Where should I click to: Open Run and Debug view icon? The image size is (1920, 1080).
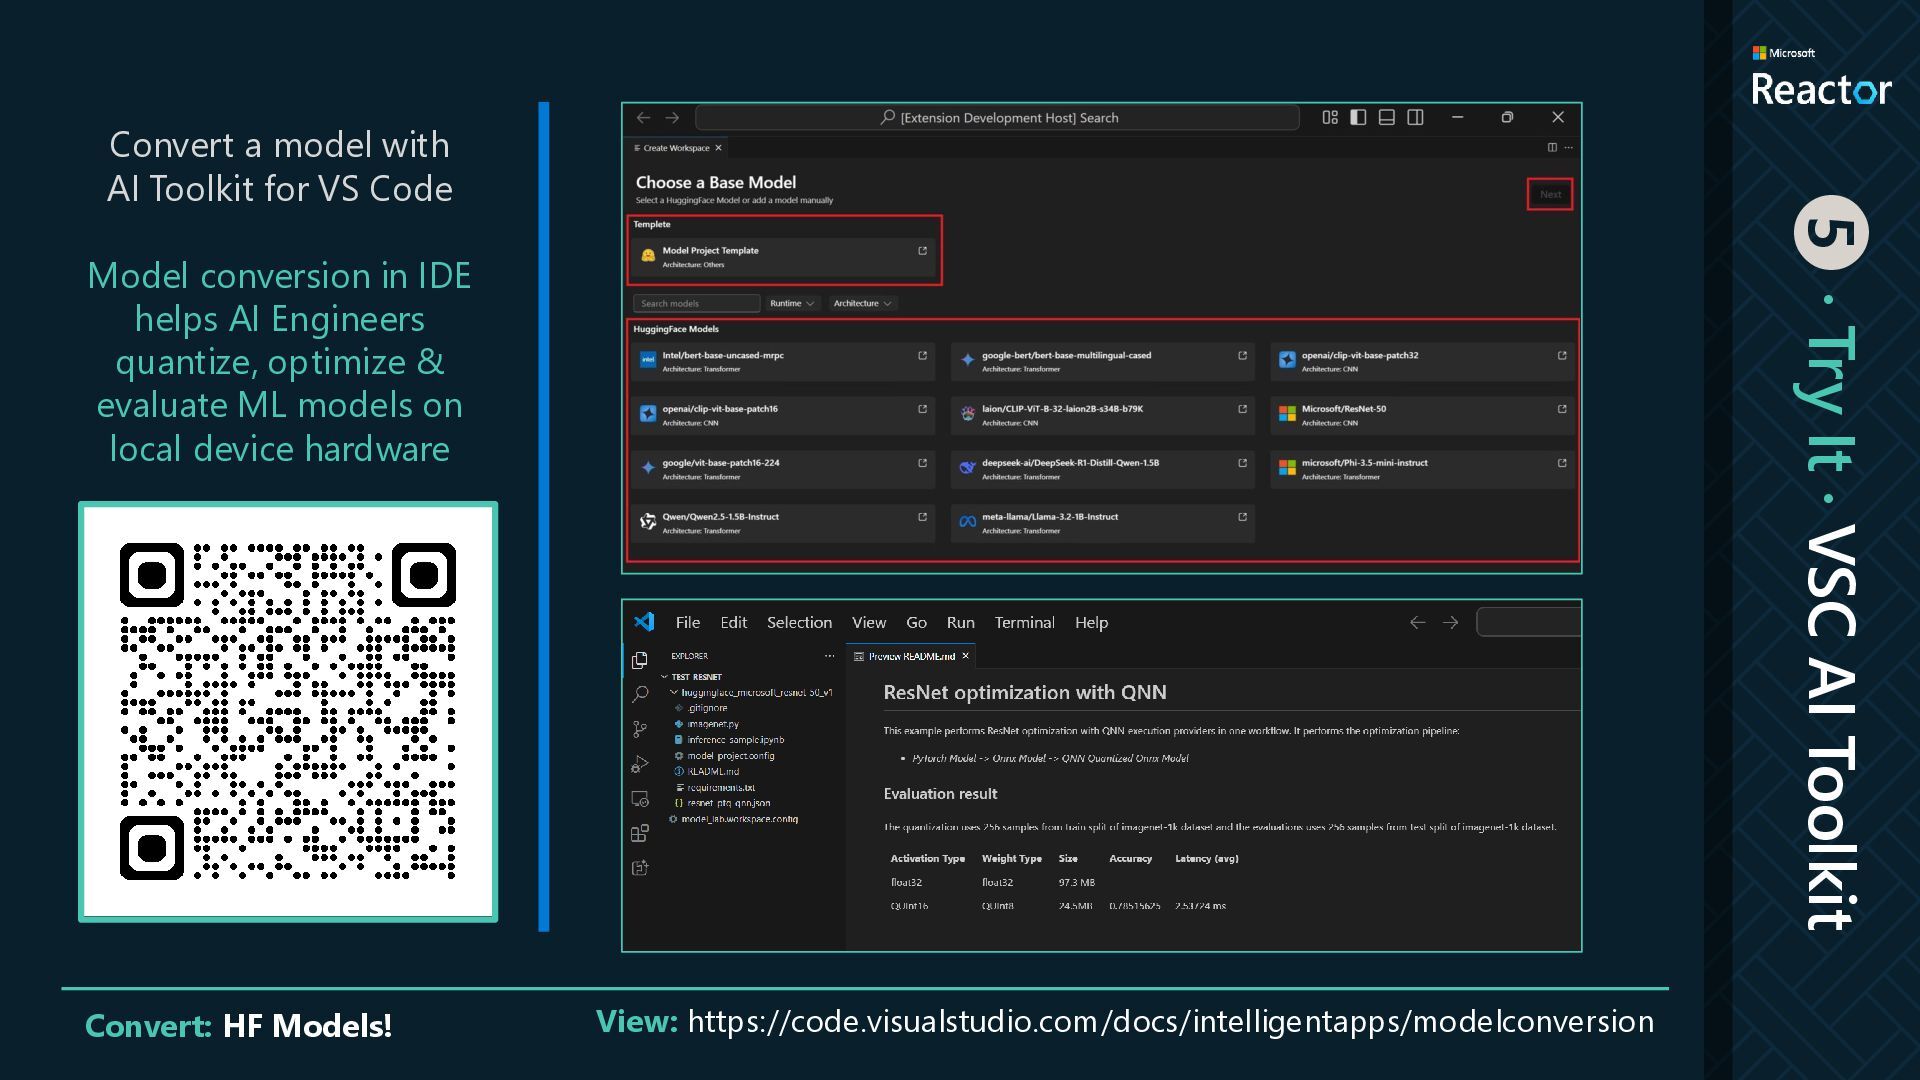[x=640, y=765]
